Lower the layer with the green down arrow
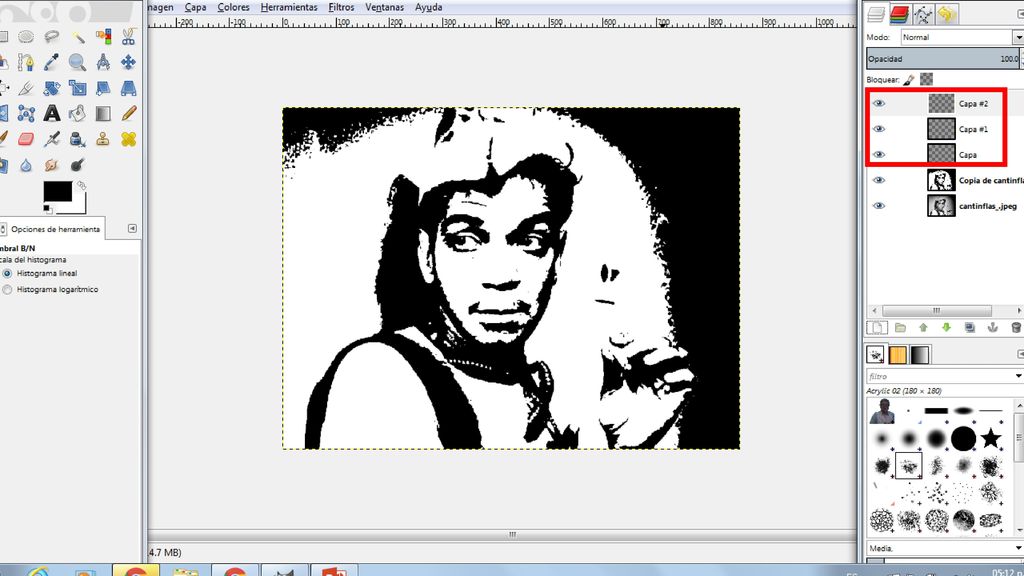This screenshot has height=576, width=1024. [946, 328]
